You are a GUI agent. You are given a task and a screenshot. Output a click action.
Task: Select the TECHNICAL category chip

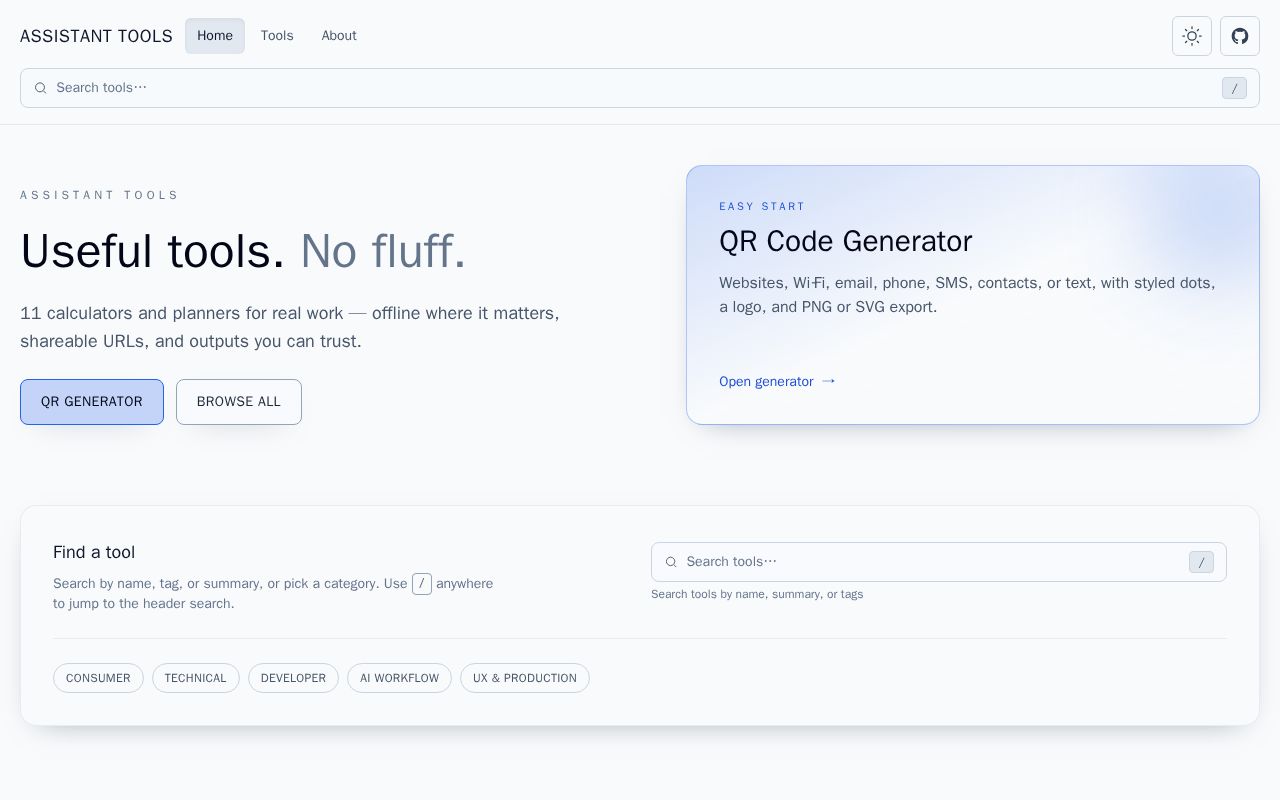[x=196, y=678]
